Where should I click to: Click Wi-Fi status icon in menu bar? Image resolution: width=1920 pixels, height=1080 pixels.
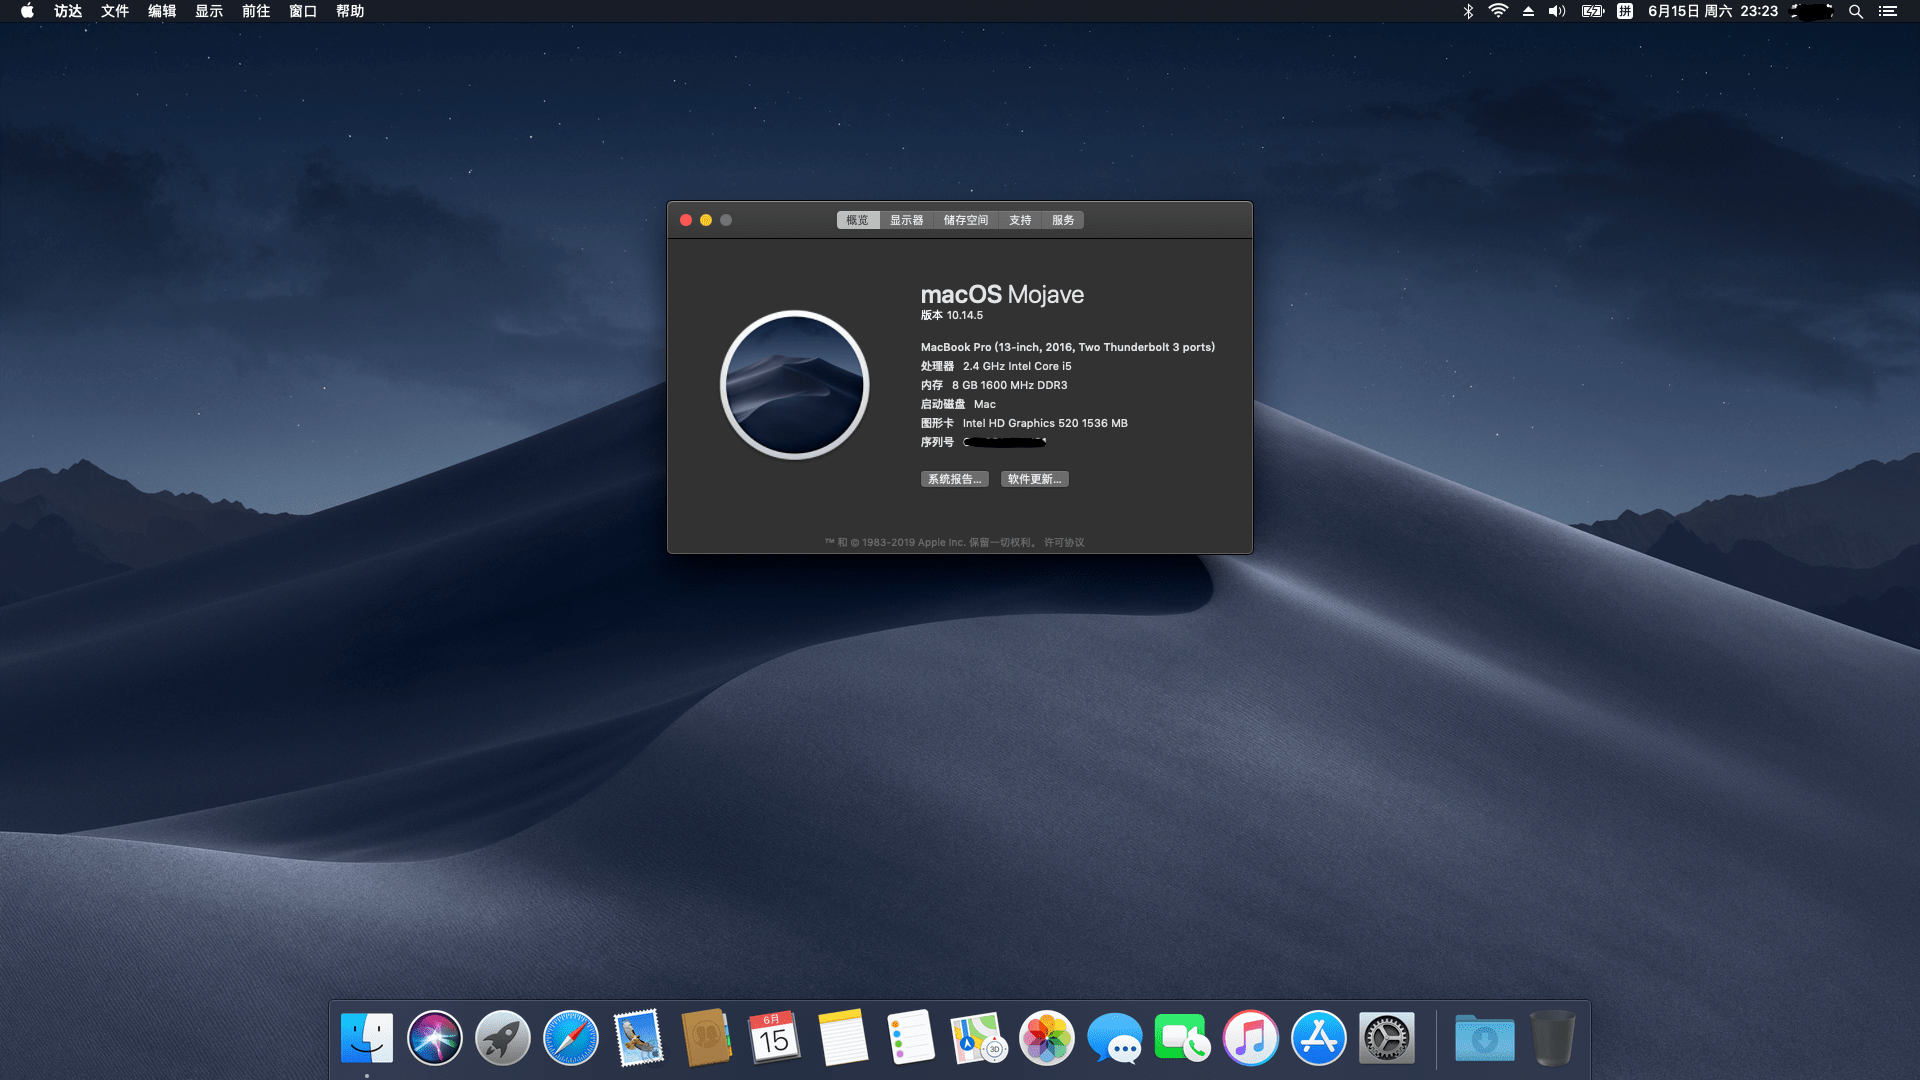(x=1498, y=11)
